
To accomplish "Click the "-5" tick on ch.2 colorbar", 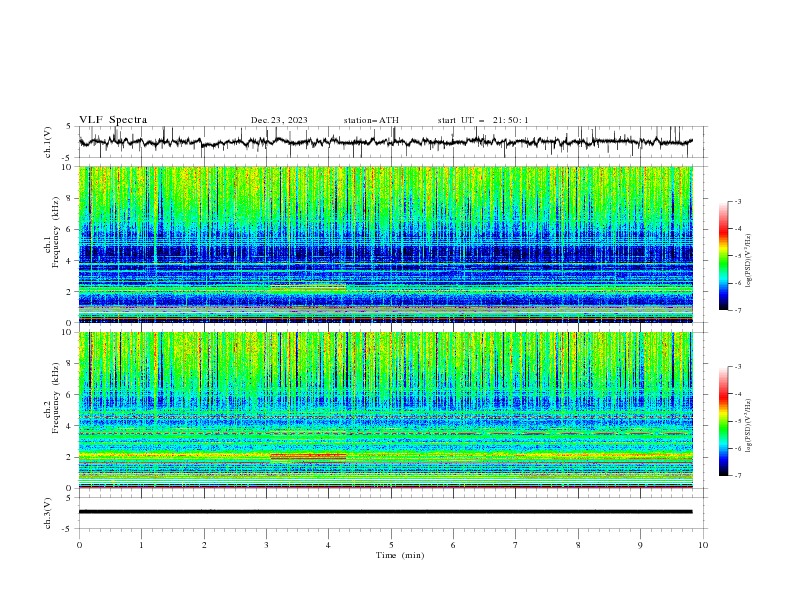I will coord(737,421).
